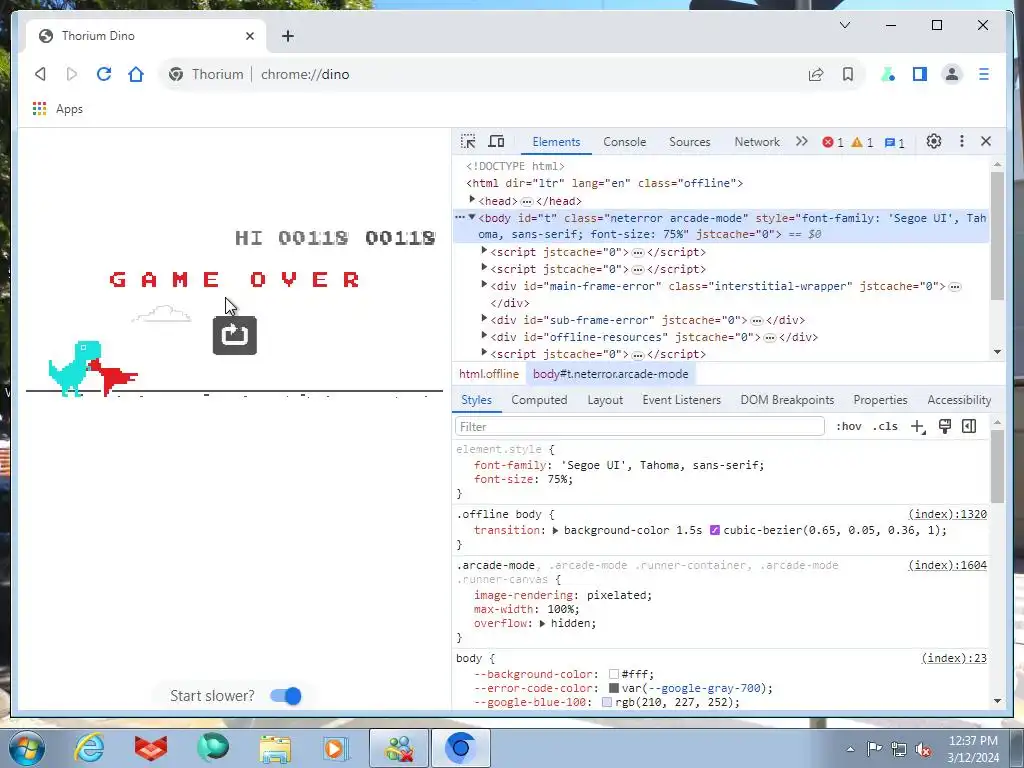Image resolution: width=1024 pixels, height=768 pixels.
Task: Switch to the Network tab
Action: click(757, 142)
